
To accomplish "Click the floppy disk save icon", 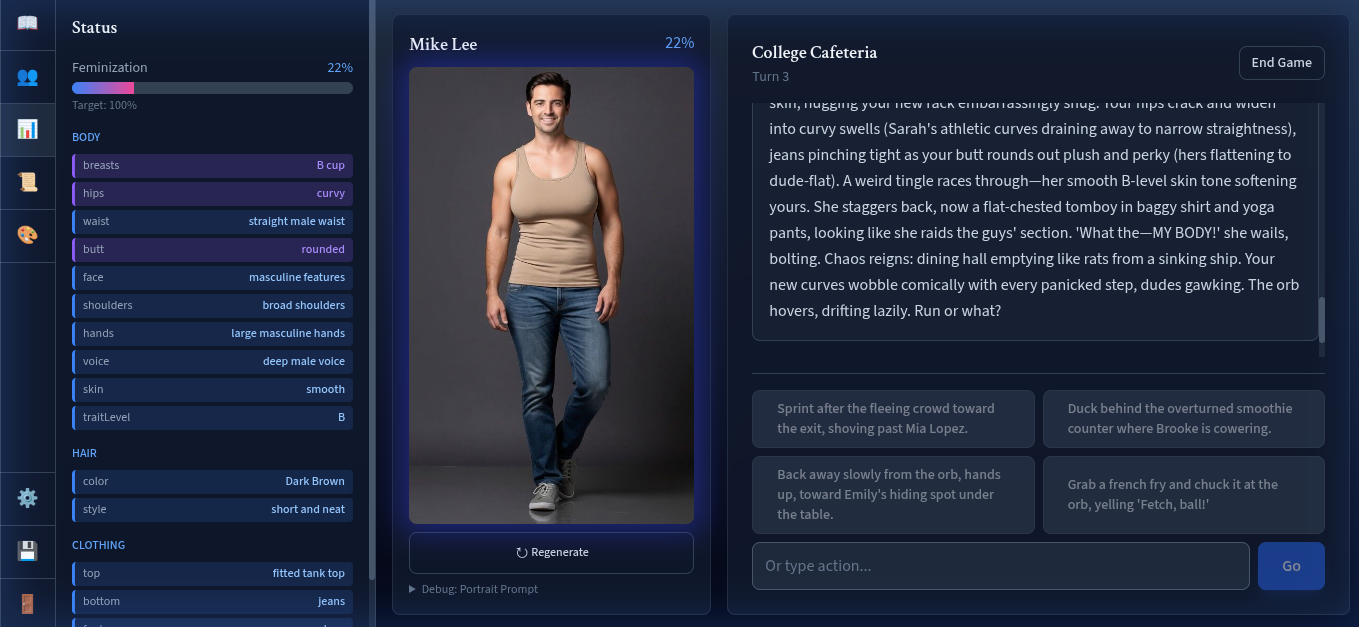I will coord(27,551).
